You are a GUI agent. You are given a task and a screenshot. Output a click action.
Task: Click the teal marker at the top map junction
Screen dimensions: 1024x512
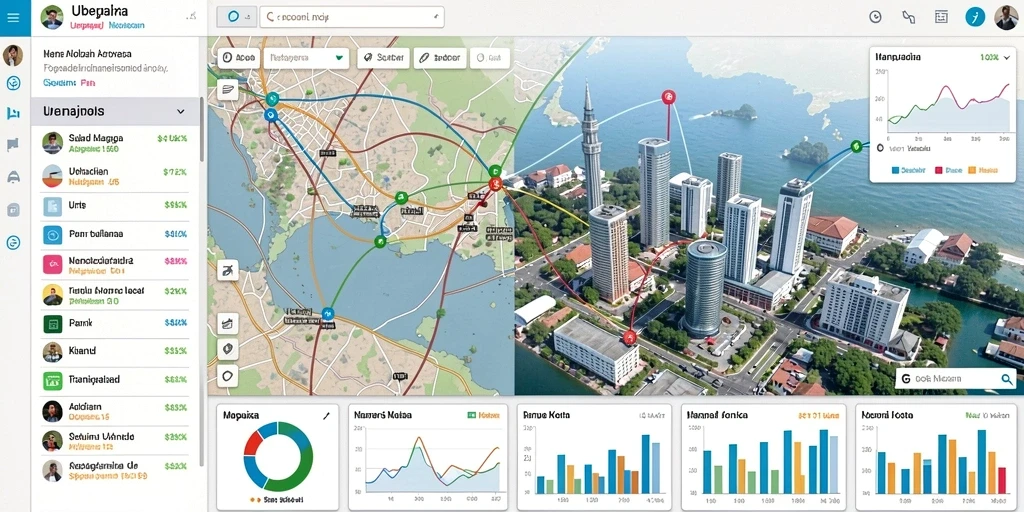point(272,99)
